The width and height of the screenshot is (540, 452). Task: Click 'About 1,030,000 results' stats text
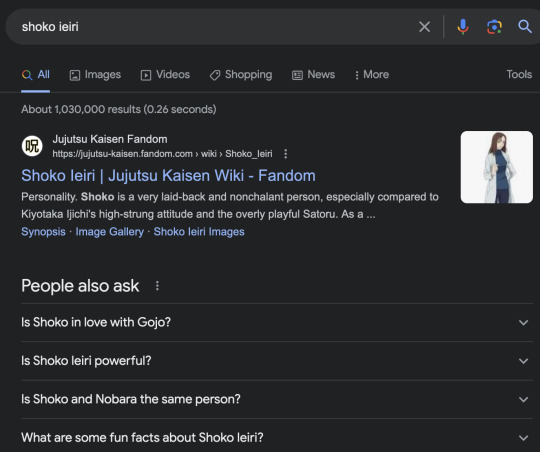(x=119, y=109)
